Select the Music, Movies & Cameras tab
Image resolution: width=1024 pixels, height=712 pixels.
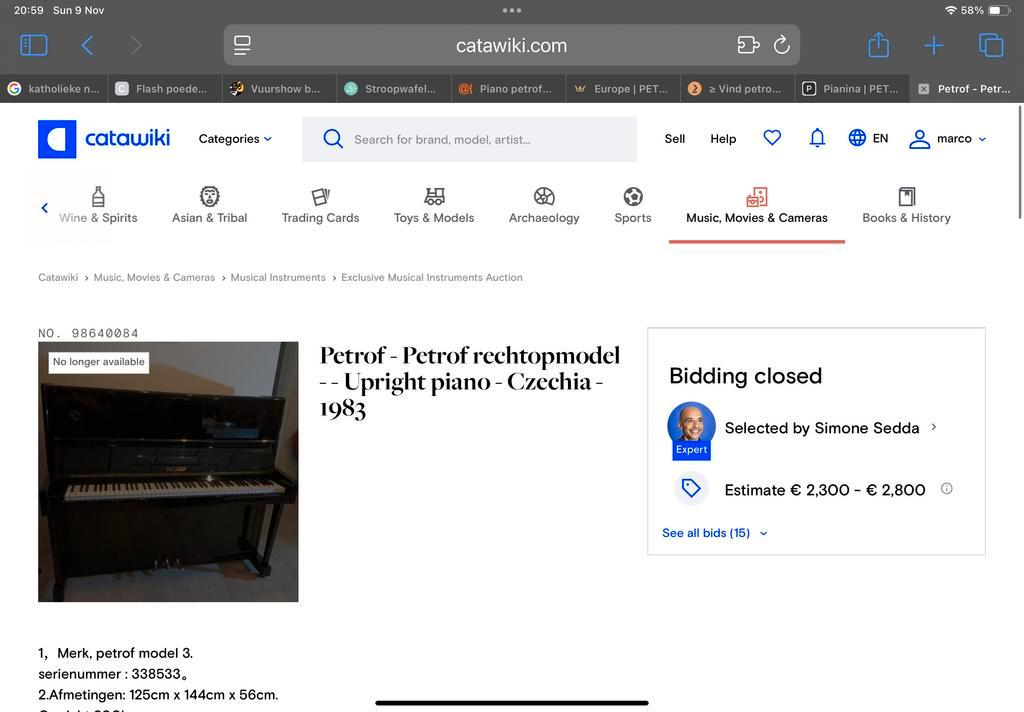(x=756, y=206)
